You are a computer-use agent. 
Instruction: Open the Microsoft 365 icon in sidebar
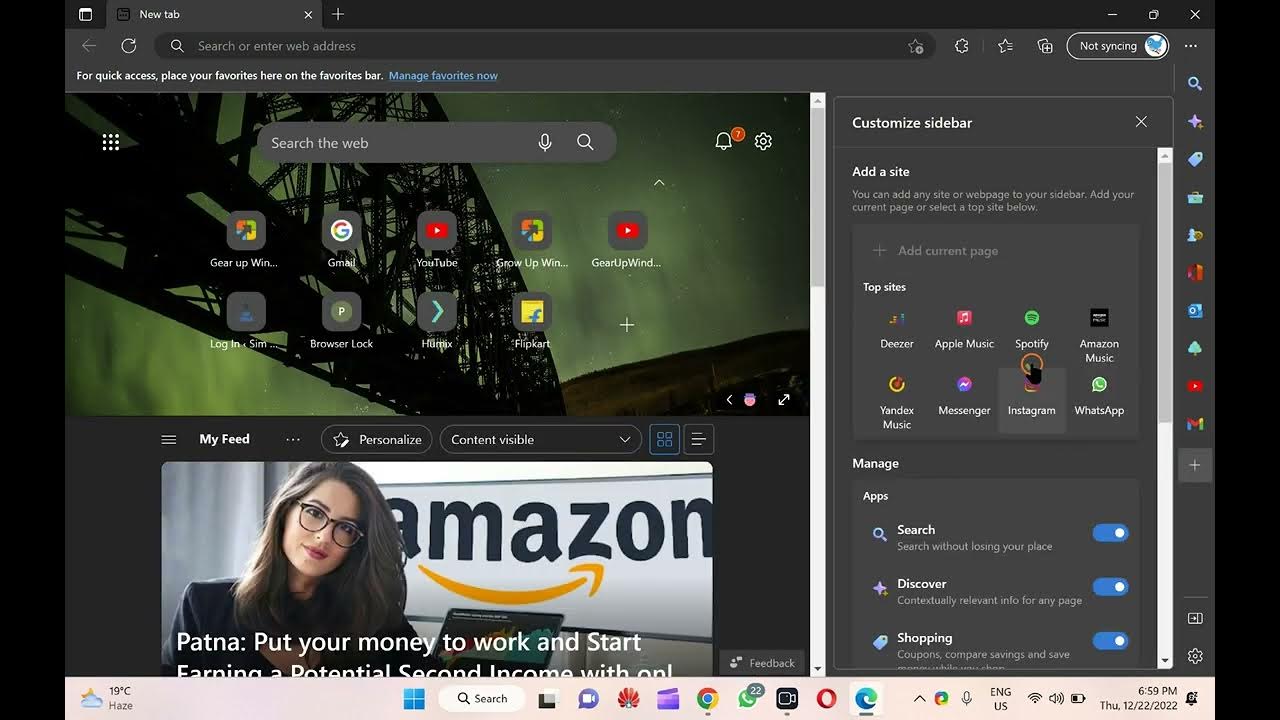(x=1194, y=272)
